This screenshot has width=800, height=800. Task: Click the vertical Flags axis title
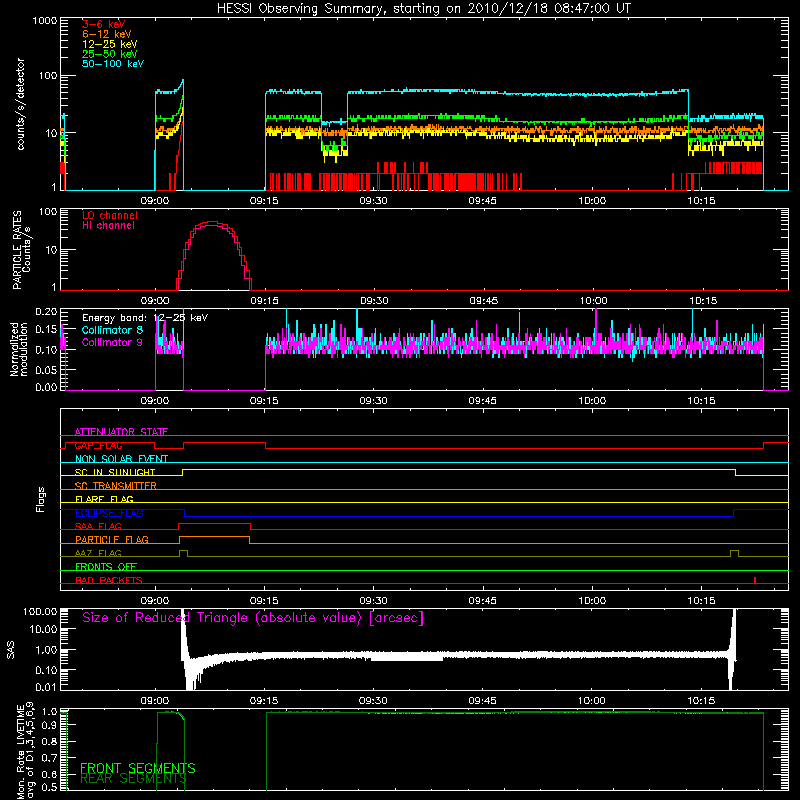tap(40, 499)
